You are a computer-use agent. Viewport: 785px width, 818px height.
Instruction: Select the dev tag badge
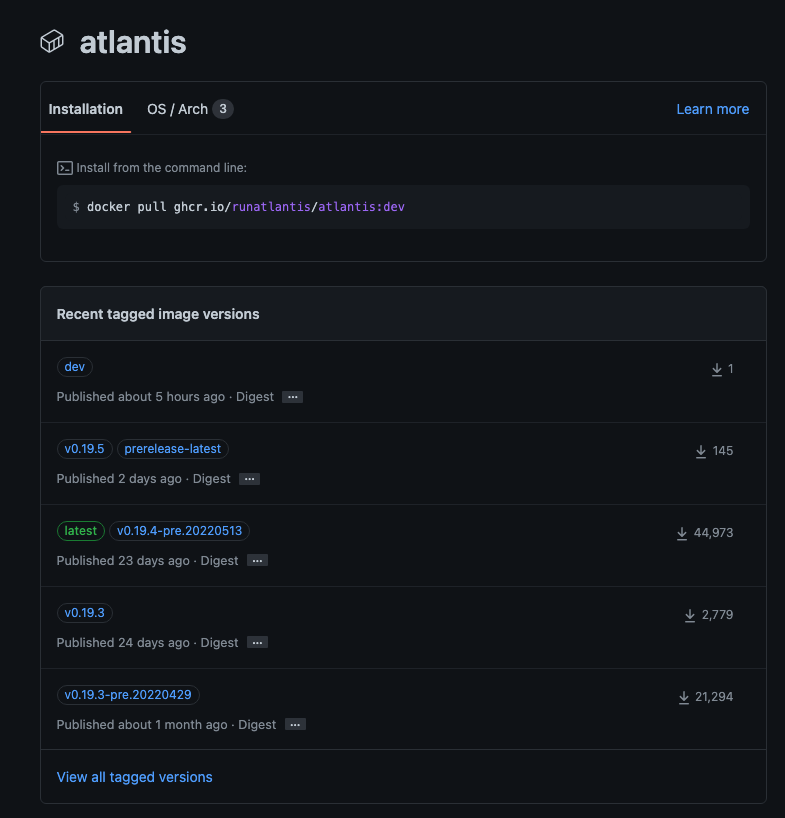click(74, 366)
